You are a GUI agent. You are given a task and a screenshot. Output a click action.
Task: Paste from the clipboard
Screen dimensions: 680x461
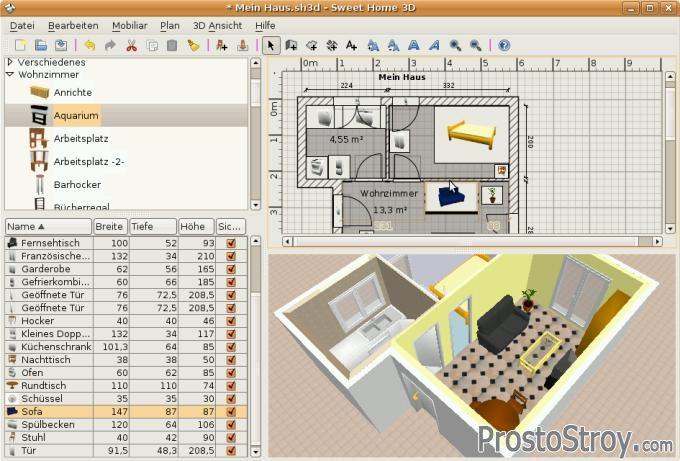point(172,45)
